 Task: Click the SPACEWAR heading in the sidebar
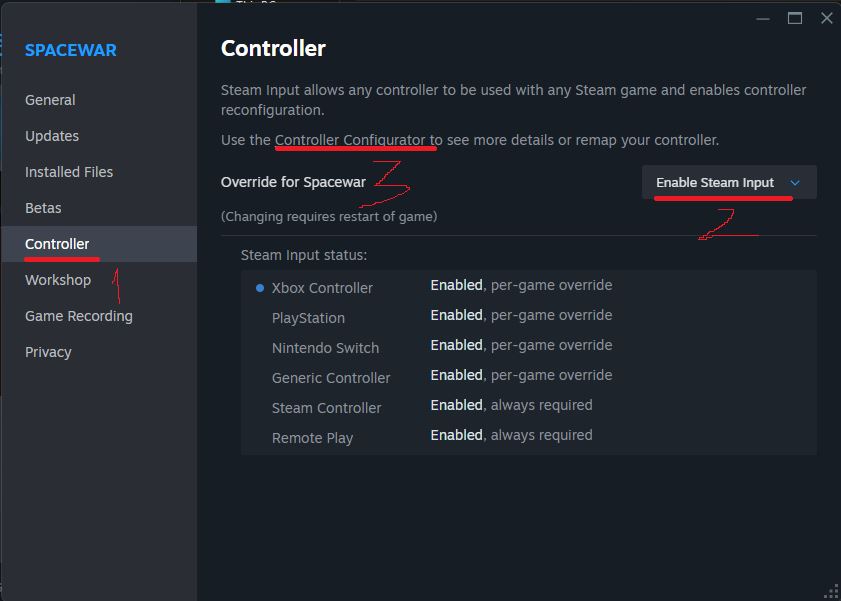(70, 49)
